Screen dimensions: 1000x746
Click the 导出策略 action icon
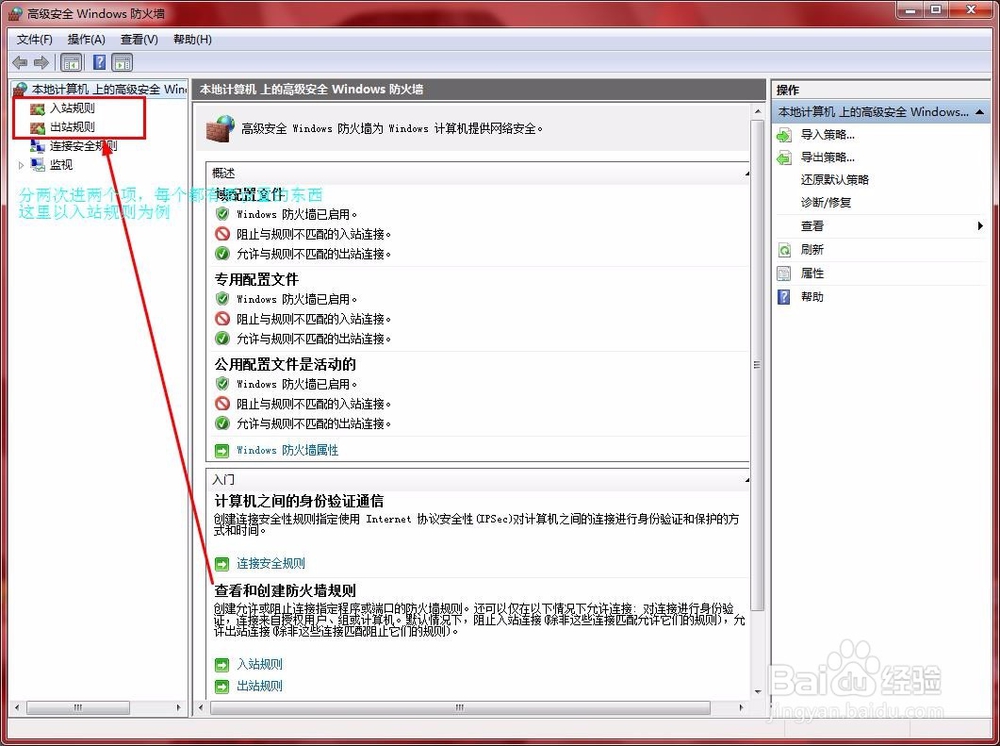pyautogui.click(x=784, y=157)
